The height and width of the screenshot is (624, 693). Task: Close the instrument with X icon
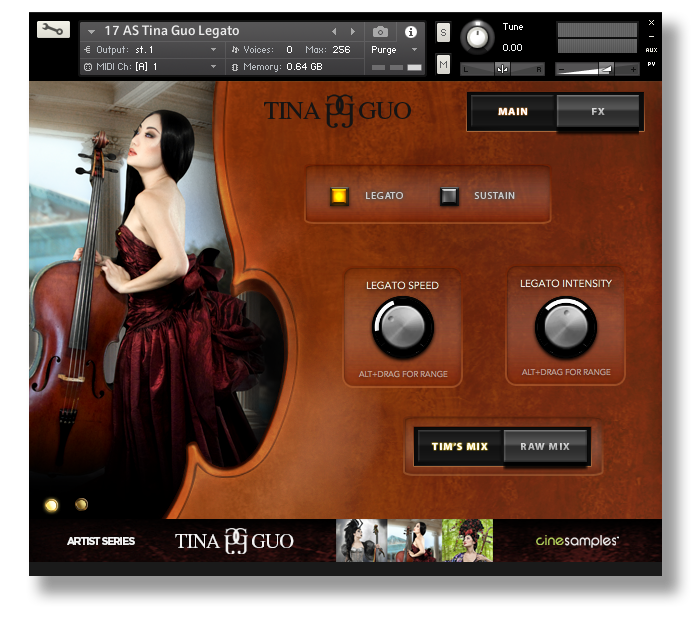point(651,22)
